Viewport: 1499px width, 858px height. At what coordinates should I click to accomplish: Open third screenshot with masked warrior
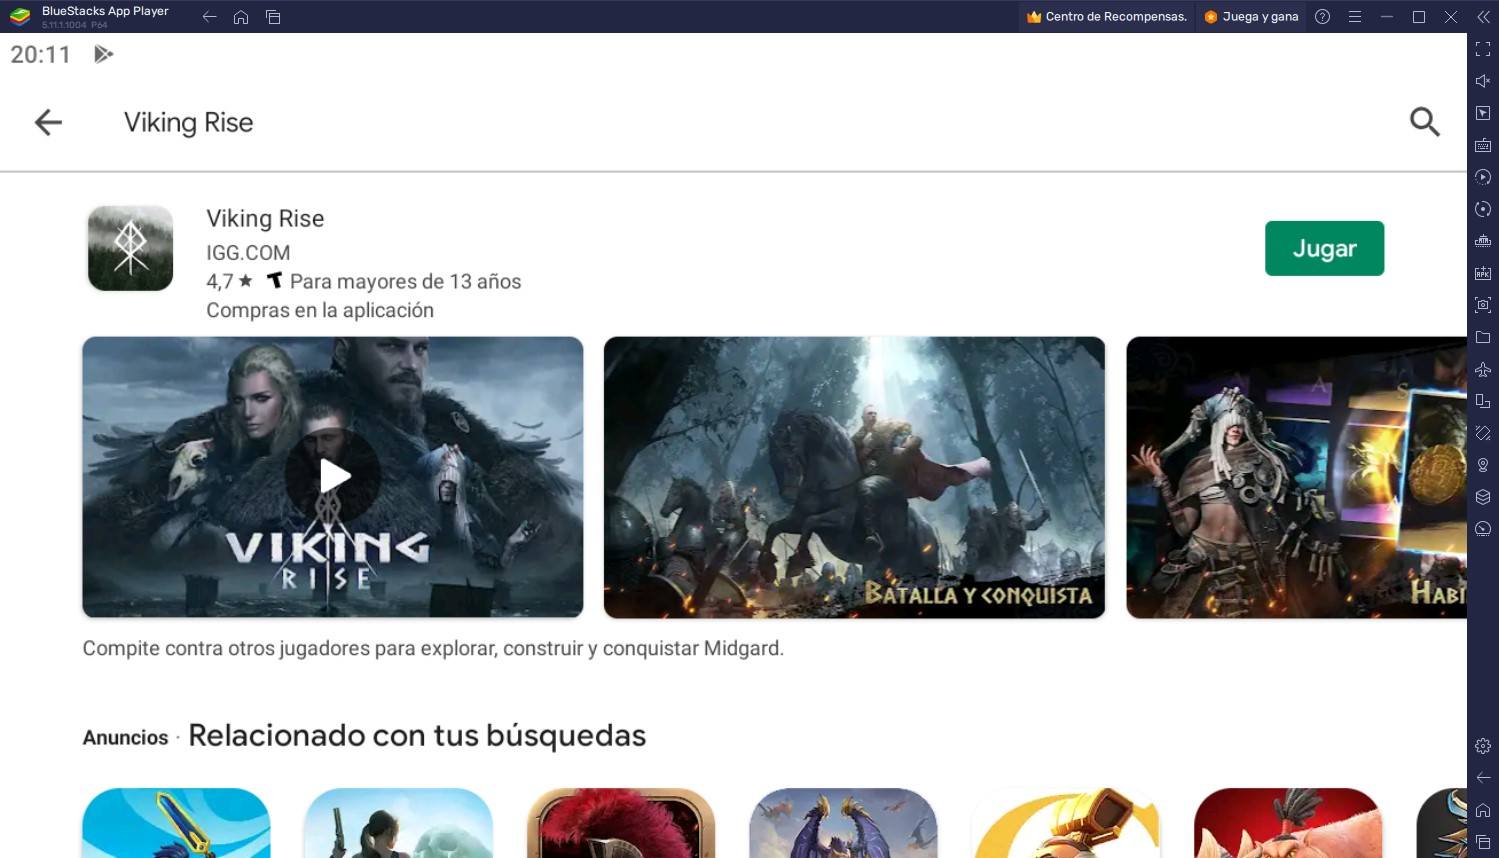[x=1296, y=477]
